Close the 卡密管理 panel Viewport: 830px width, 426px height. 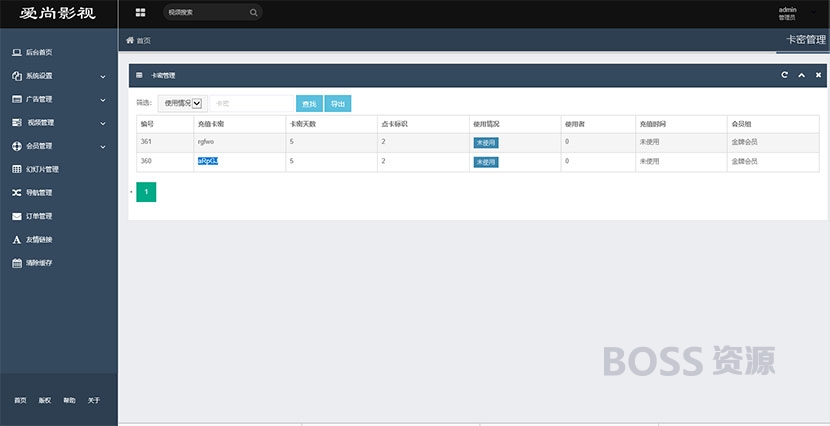click(818, 75)
